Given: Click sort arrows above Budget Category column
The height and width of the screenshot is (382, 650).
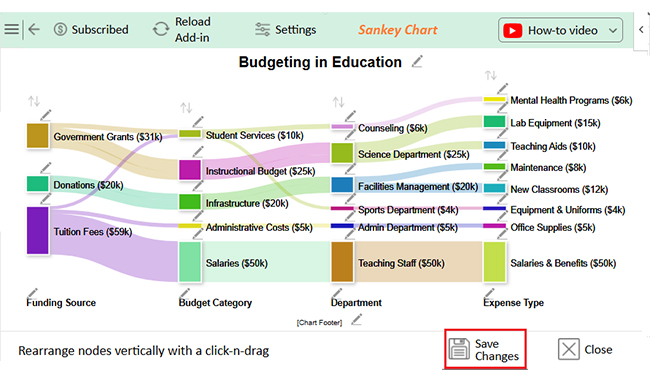Looking at the screenshot, I should pyautogui.click(x=186, y=108).
